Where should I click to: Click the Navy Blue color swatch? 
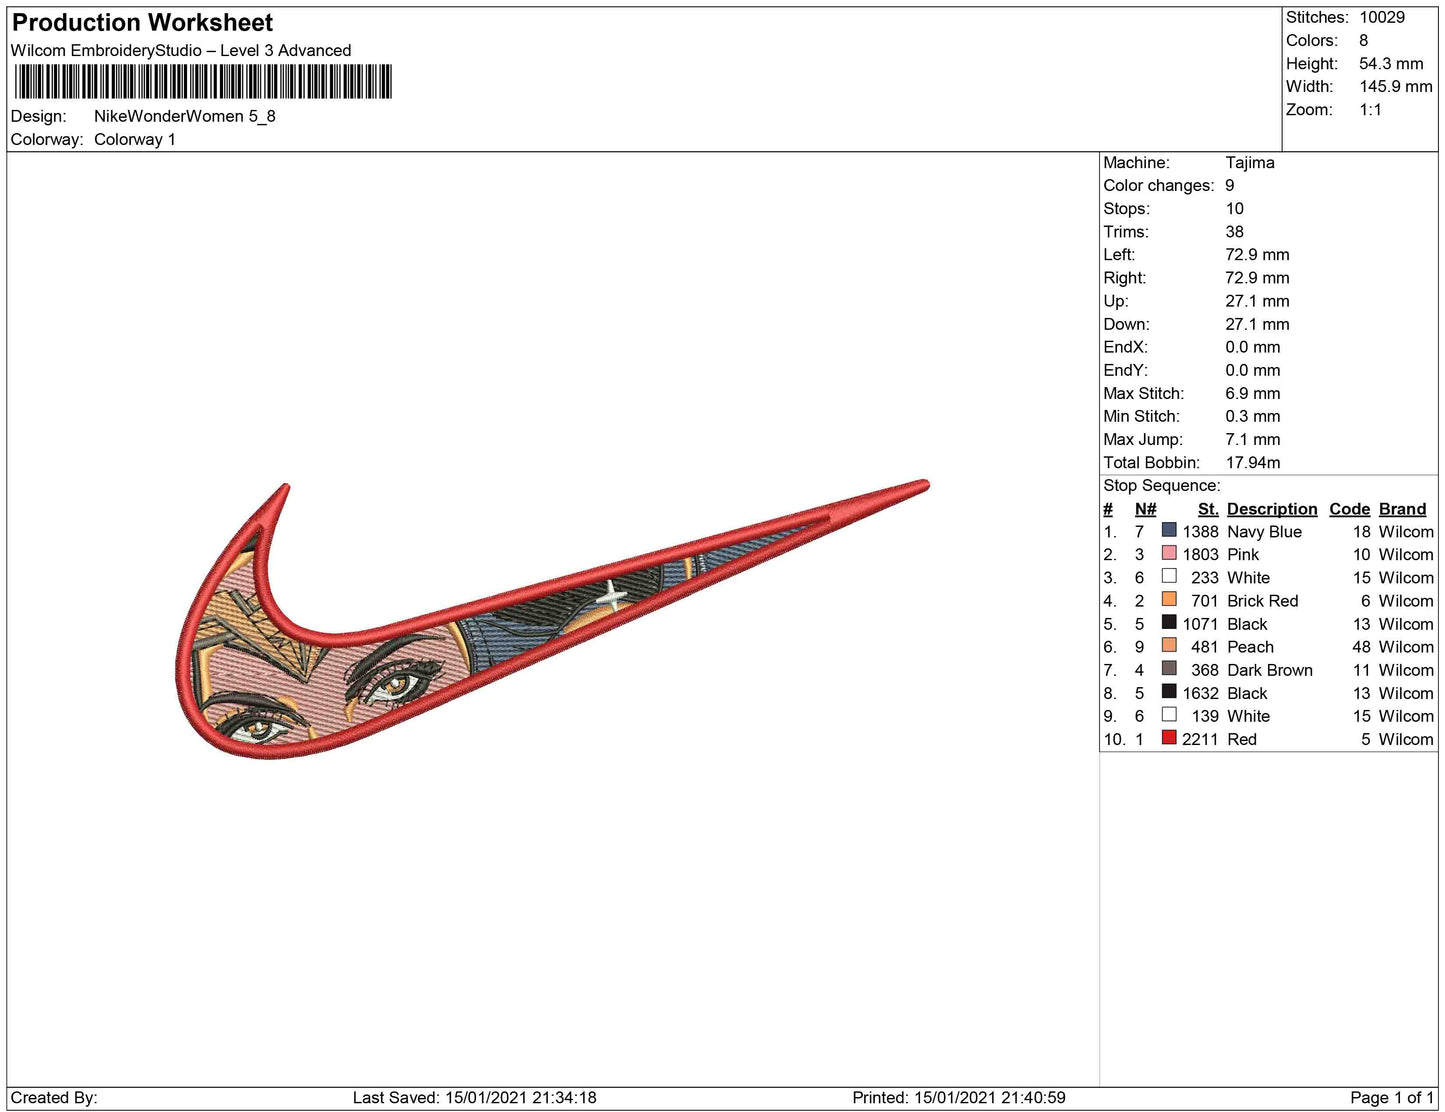[1168, 530]
